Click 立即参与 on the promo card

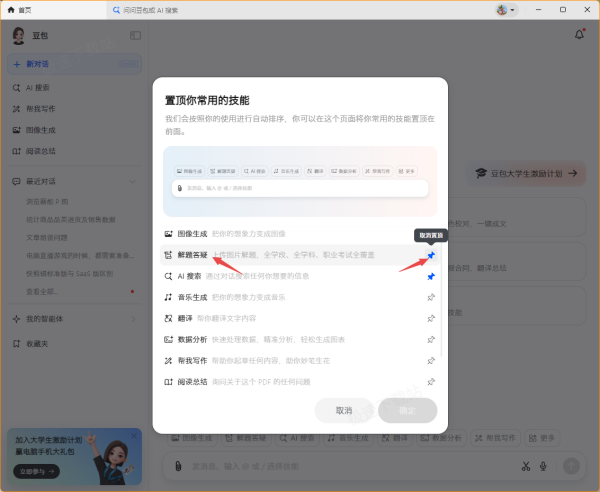coord(36,471)
